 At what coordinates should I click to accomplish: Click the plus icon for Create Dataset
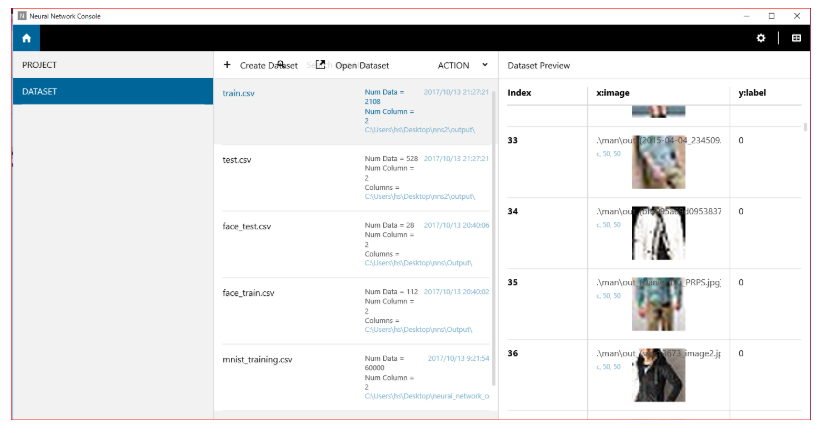click(x=227, y=65)
